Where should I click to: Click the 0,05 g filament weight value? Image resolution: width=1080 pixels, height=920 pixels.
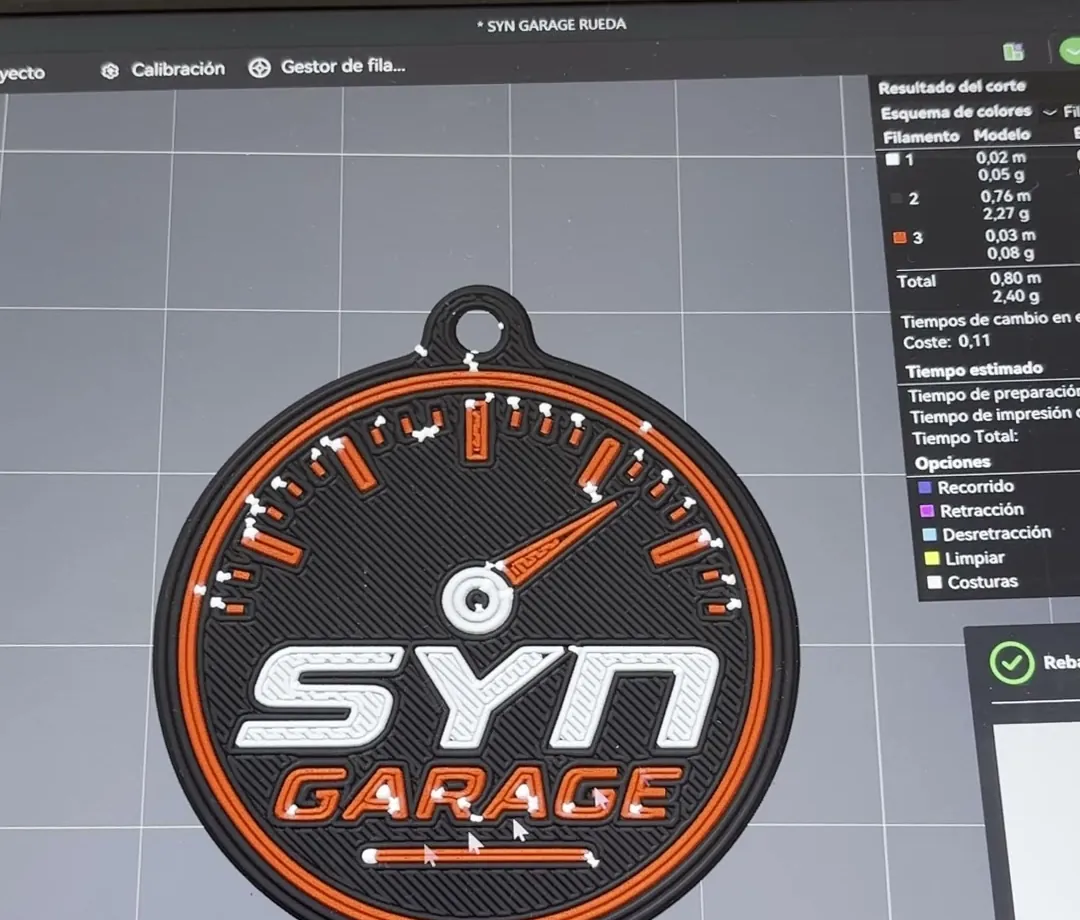coord(1001,175)
